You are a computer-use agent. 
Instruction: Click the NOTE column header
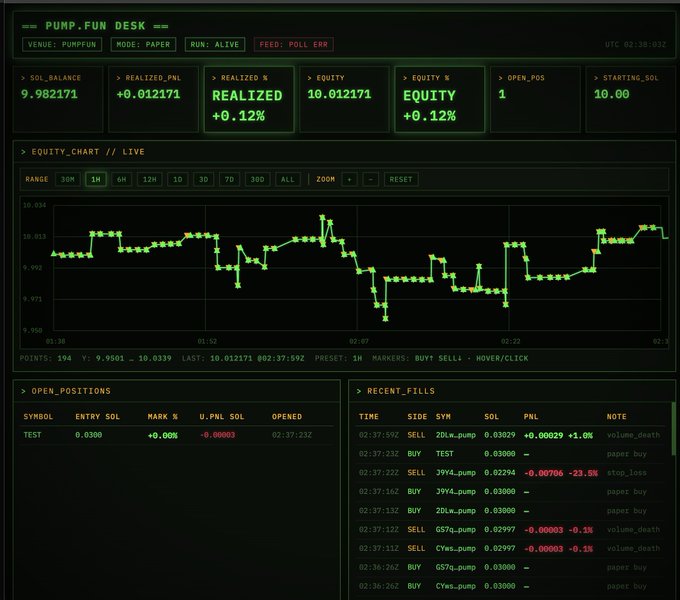[x=616, y=417]
